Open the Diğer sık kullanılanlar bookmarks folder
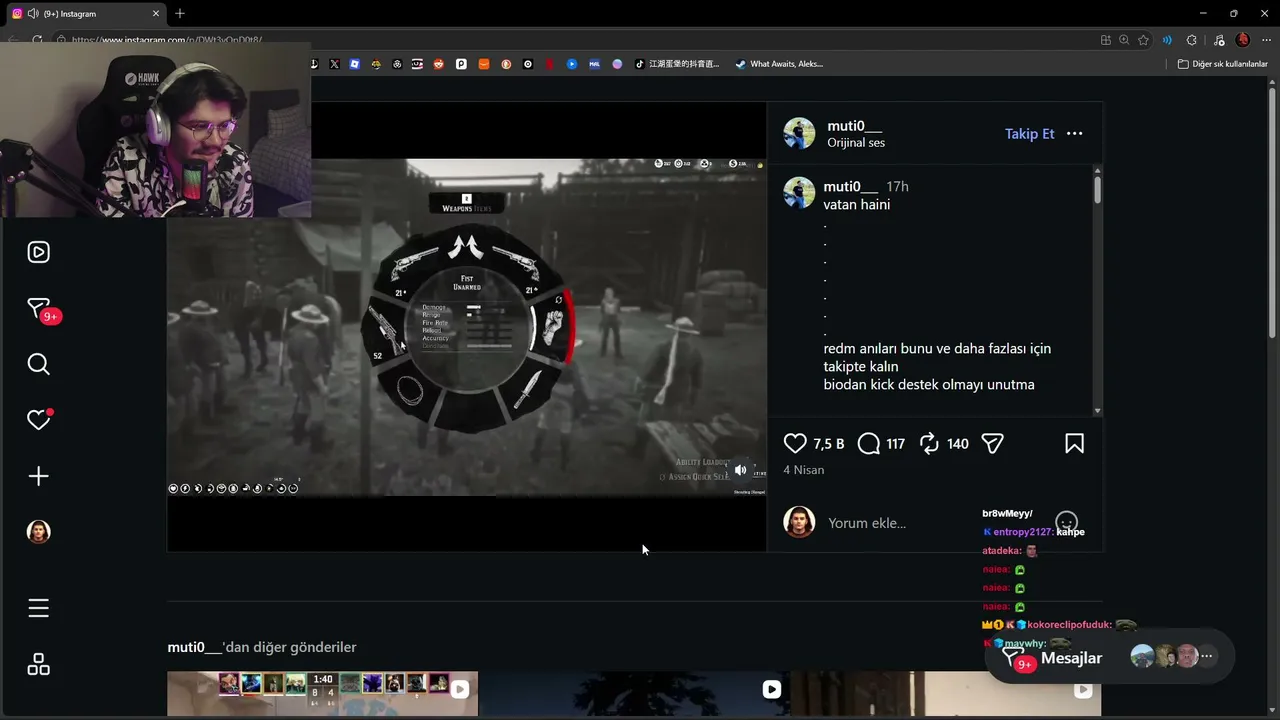 [x=1223, y=64]
